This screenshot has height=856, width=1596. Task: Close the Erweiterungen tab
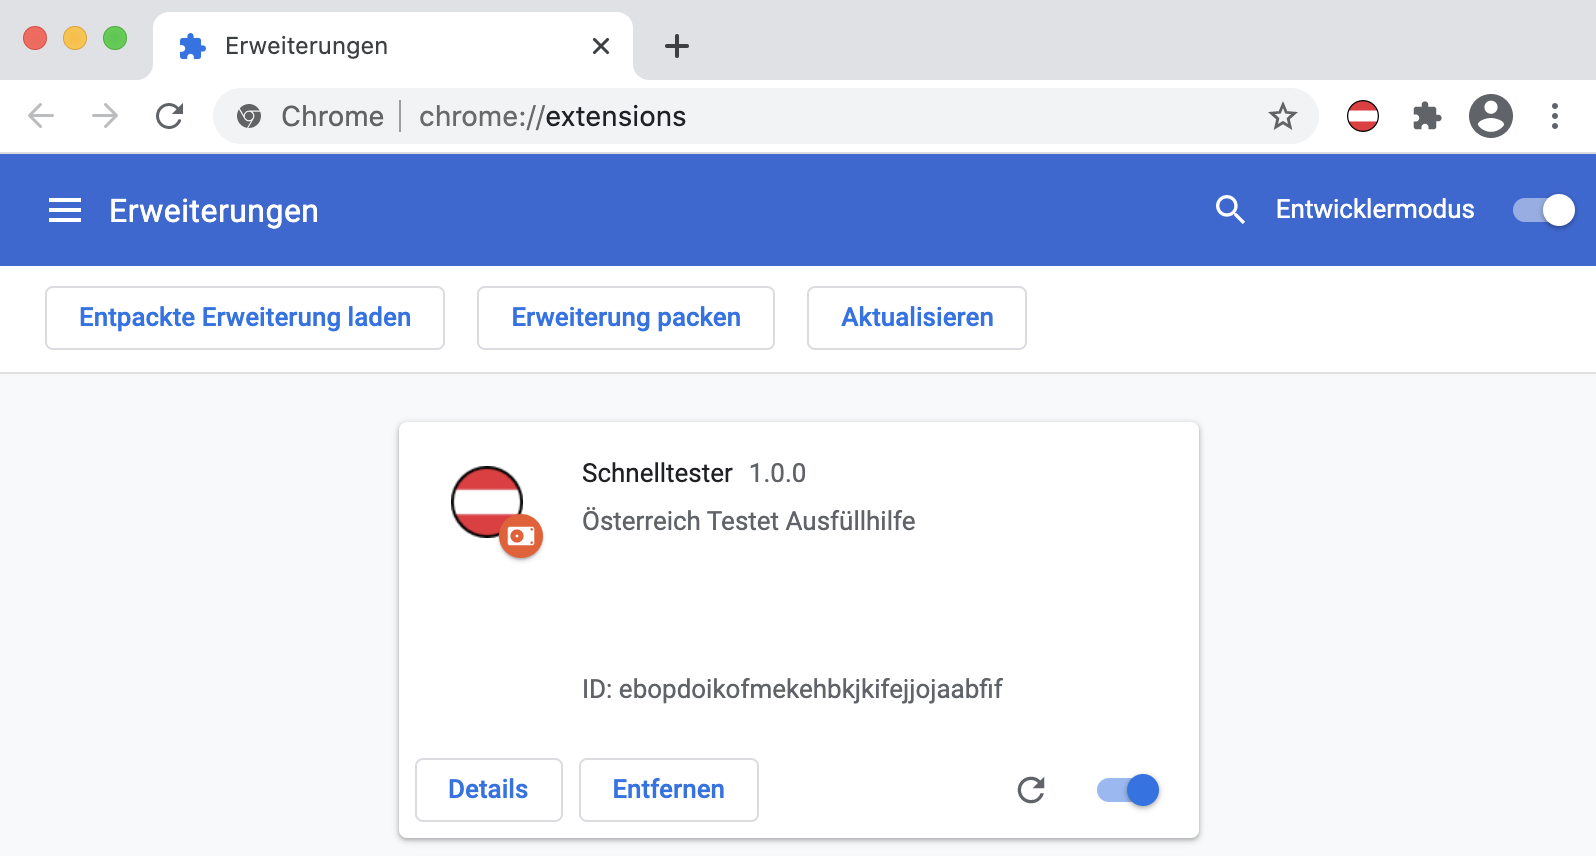(601, 46)
